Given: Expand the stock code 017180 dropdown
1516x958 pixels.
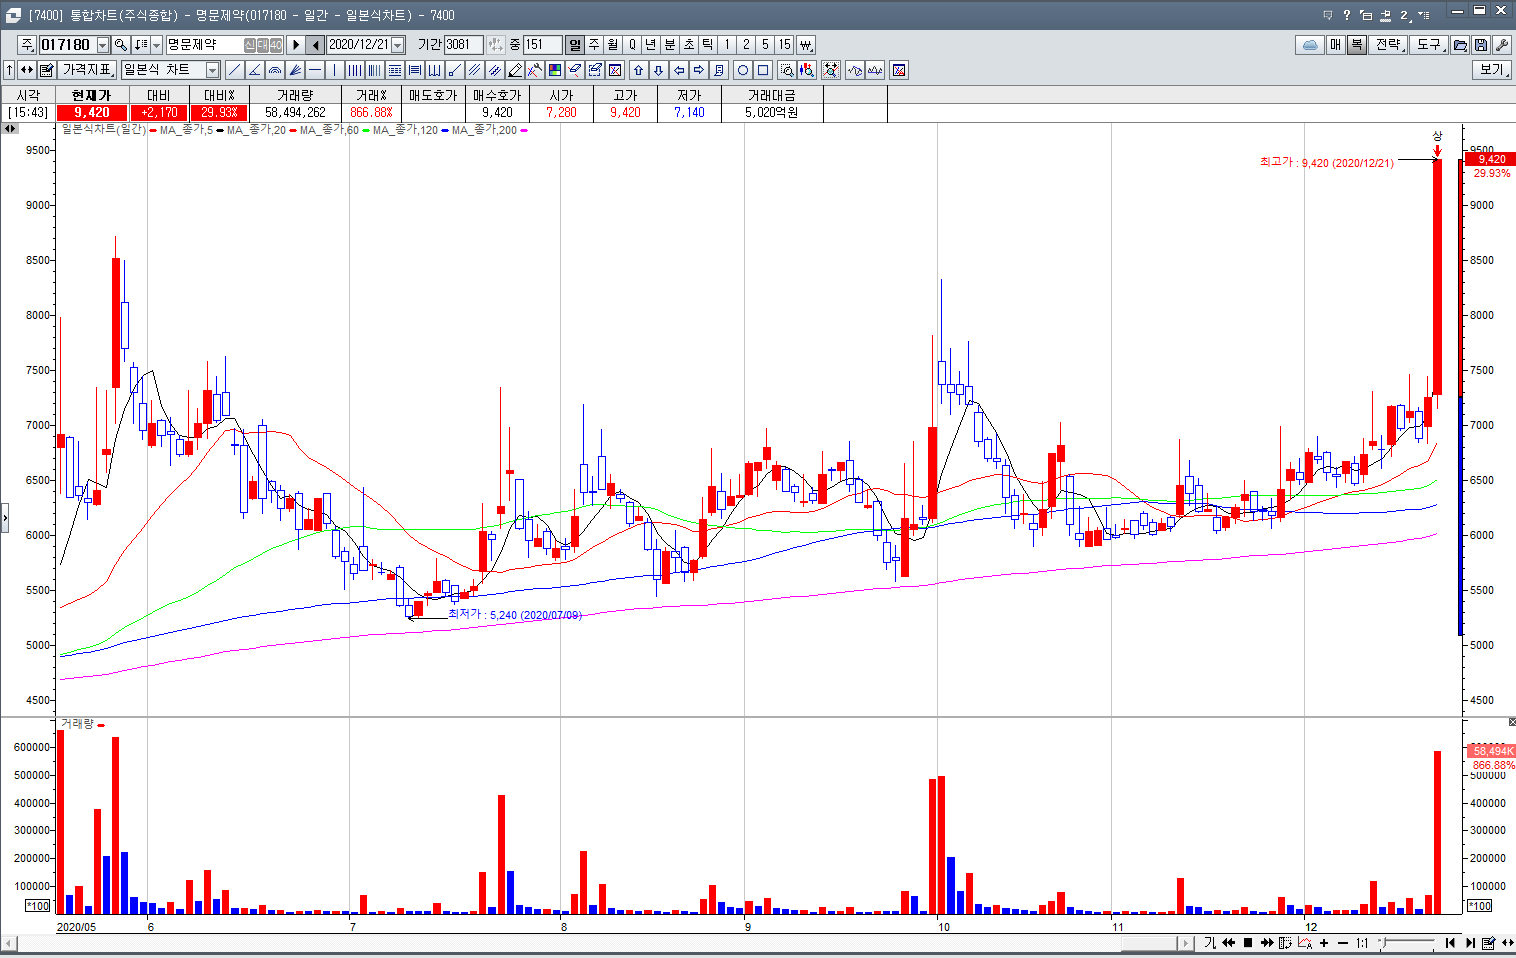Looking at the screenshot, I should coord(102,45).
